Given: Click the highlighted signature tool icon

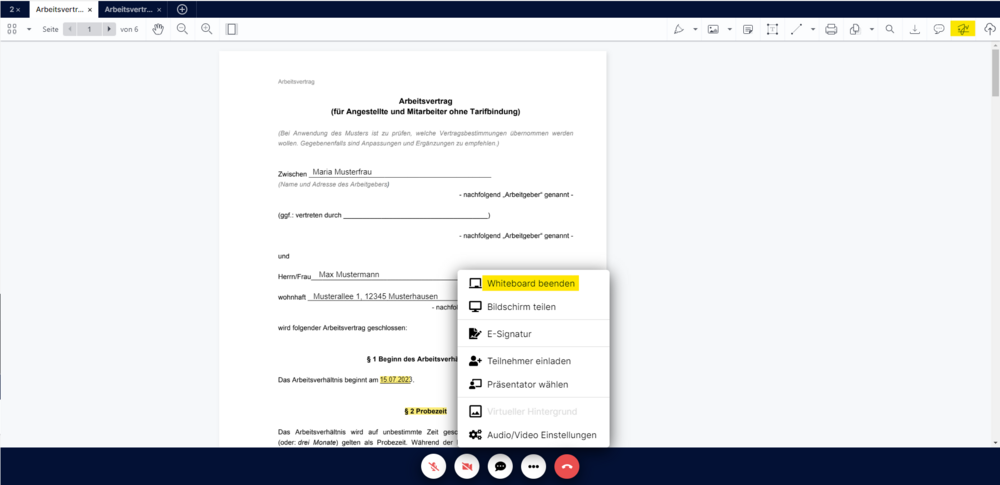Looking at the screenshot, I should [x=963, y=29].
